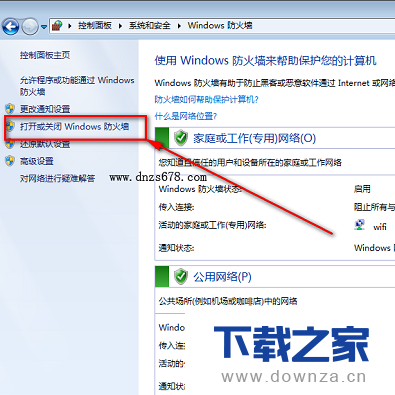395x395 pixels.
Task: Select the 阻止所有与 incoming connections value
Action: (x=374, y=207)
